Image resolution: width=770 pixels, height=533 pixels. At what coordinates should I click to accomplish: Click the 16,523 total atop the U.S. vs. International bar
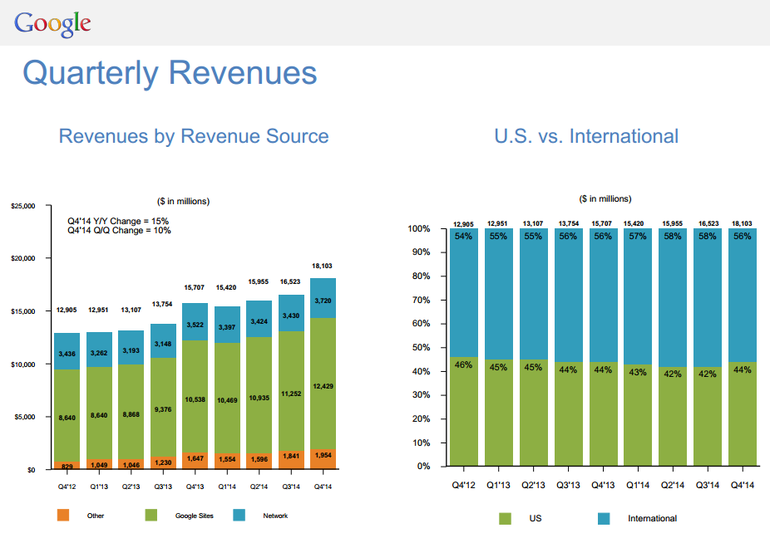tap(709, 224)
